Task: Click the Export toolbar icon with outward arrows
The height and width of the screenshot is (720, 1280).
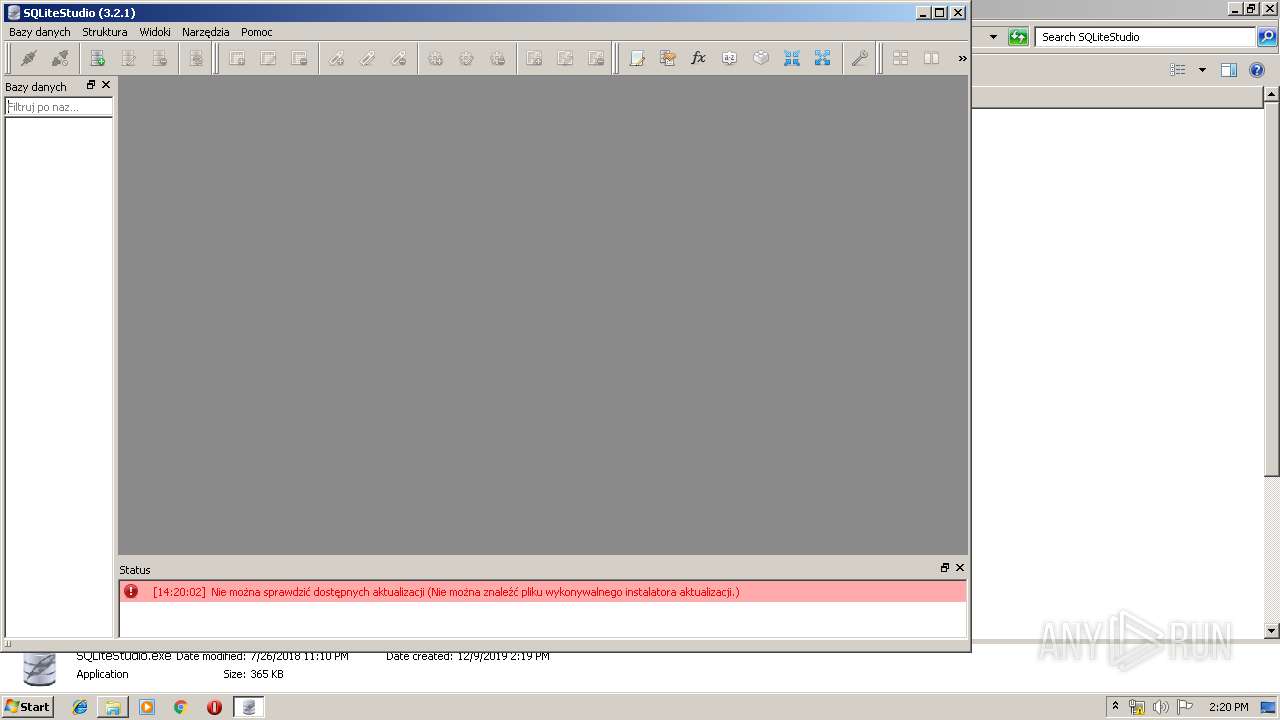Action: [823, 59]
